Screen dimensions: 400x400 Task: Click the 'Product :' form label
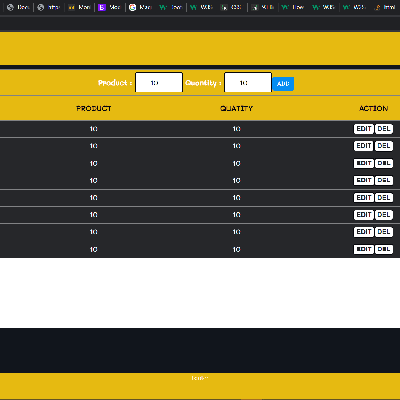(115, 83)
